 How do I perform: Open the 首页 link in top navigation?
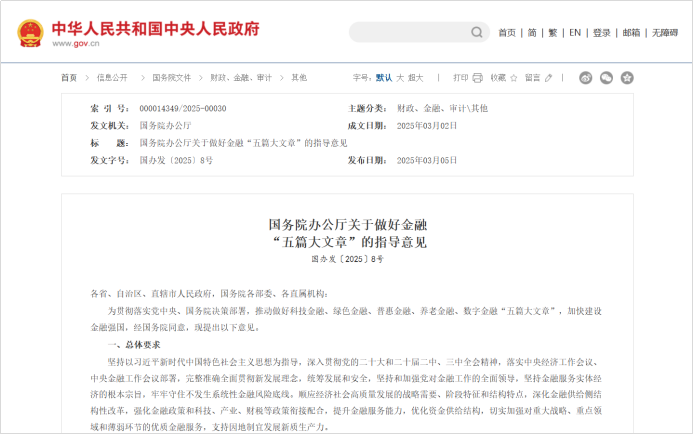[507, 33]
